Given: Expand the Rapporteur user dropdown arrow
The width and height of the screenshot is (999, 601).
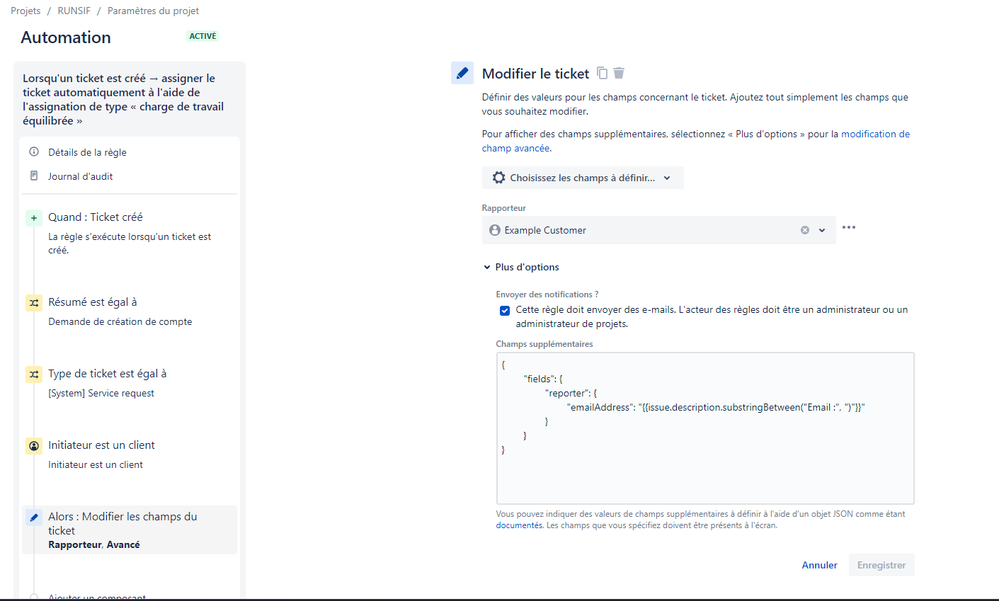Looking at the screenshot, I should click(822, 230).
